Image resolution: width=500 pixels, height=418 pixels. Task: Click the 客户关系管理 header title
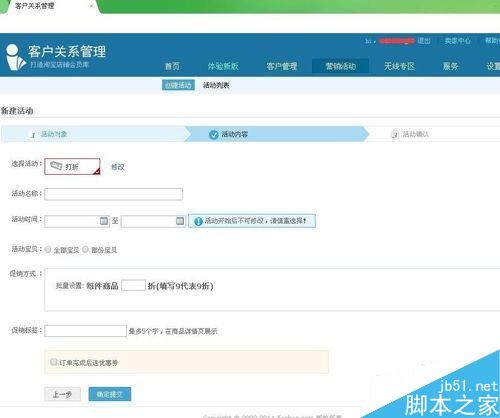[x=67, y=52]
